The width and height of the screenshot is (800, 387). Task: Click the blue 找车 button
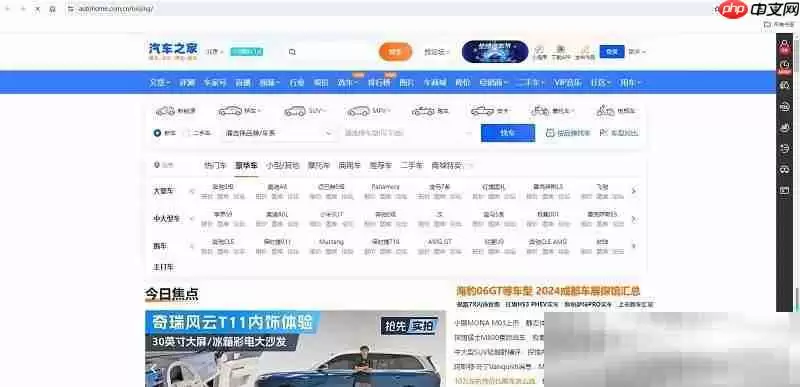508,133
